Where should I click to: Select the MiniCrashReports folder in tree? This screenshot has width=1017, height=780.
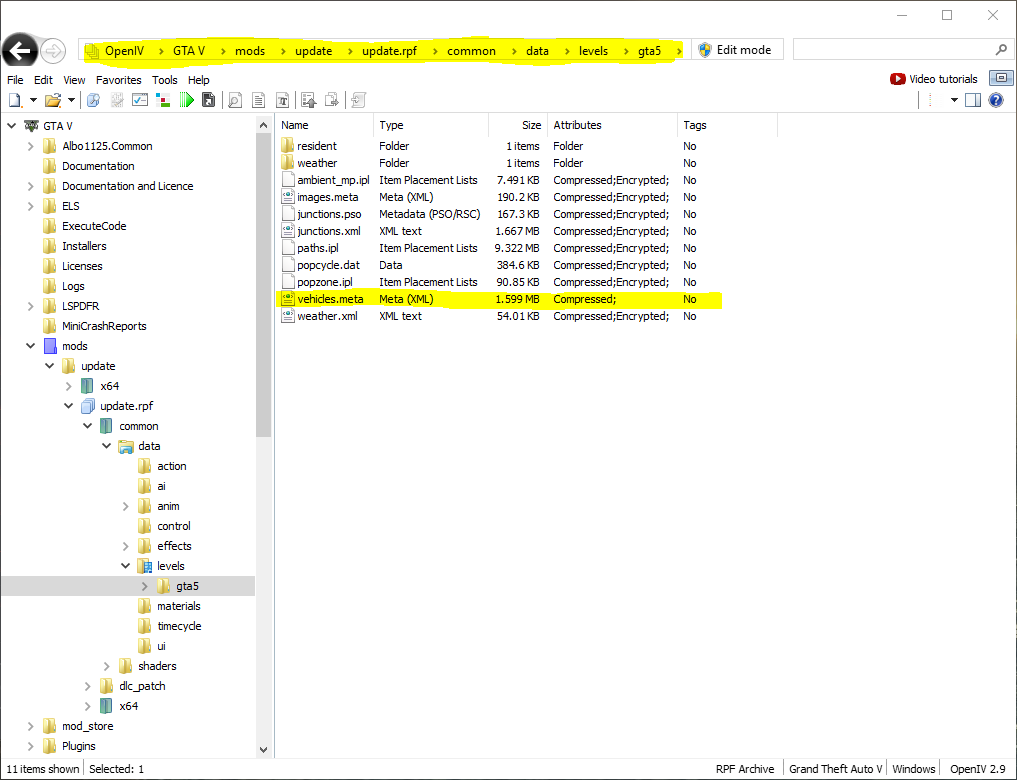104,326
